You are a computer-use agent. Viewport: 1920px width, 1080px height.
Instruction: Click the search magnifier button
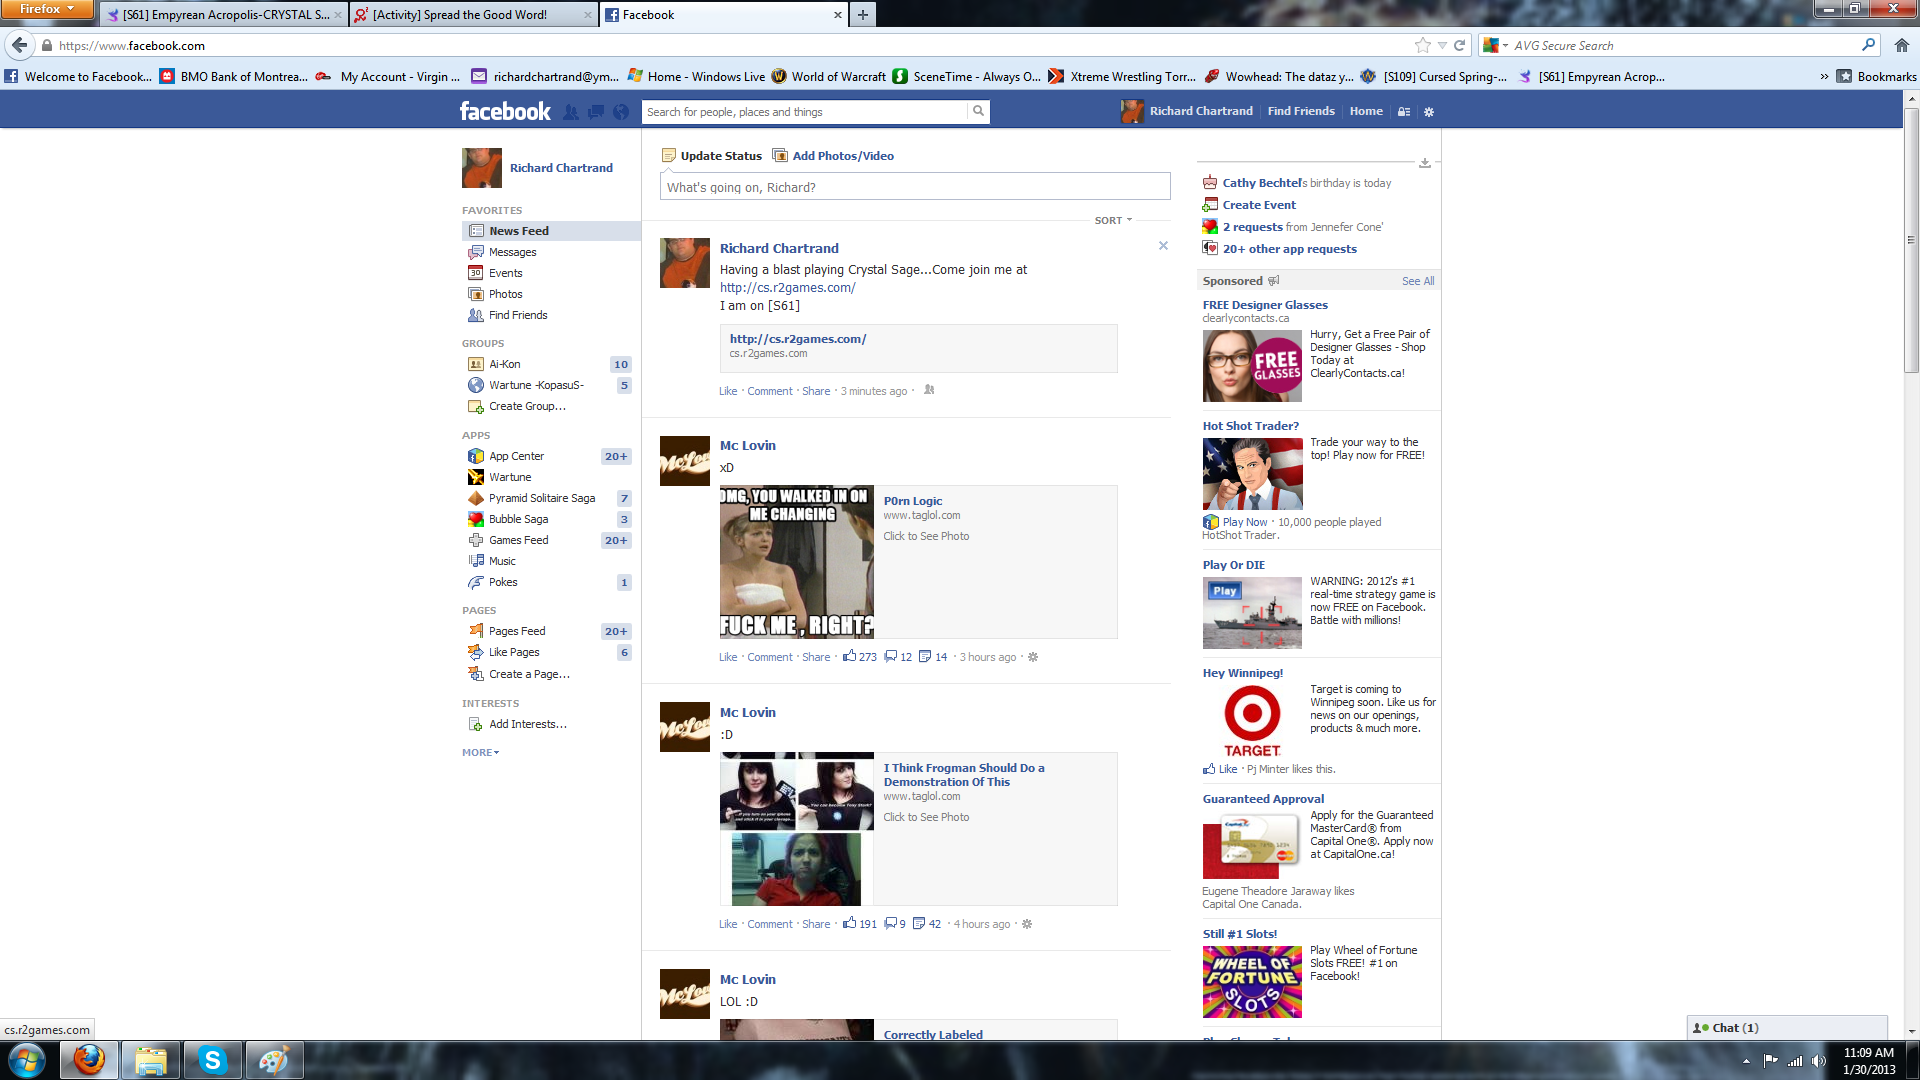pos(978,111)
